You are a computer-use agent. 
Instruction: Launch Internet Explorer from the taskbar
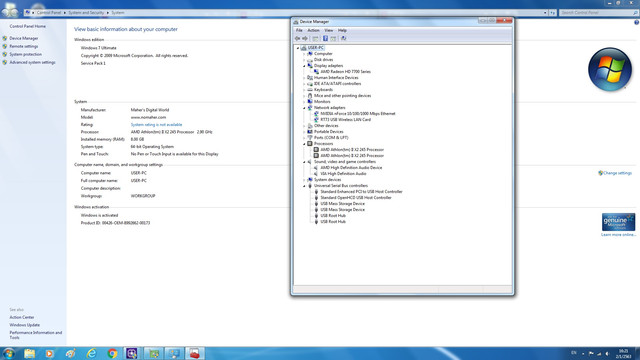(x=91, y=353)
